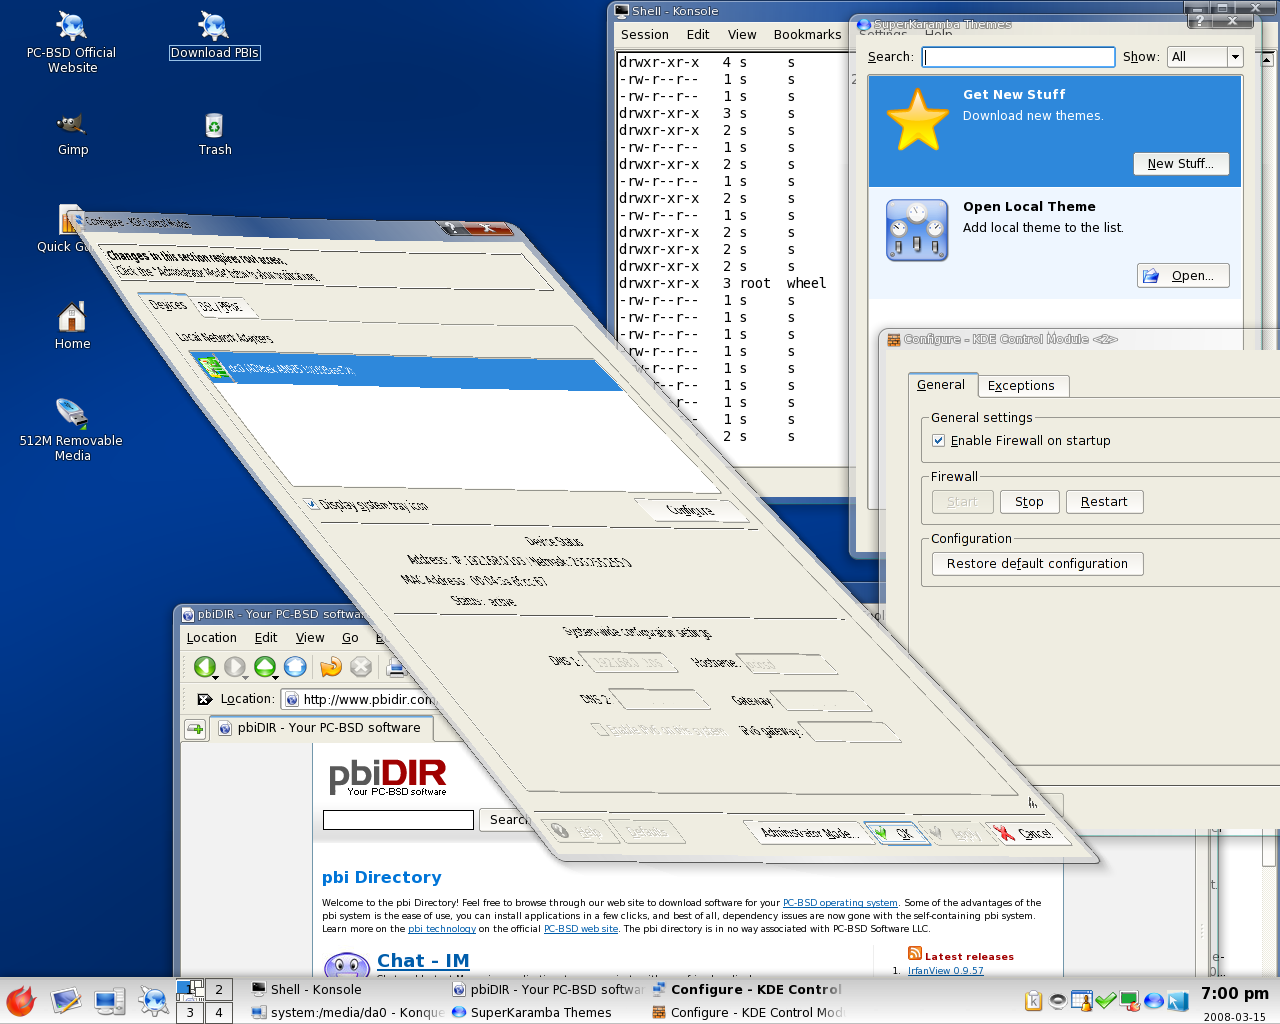Viewport: 1280px width, 1024px height.
Task: Click the Print icon in Konqueror
Action: point(396,667)
